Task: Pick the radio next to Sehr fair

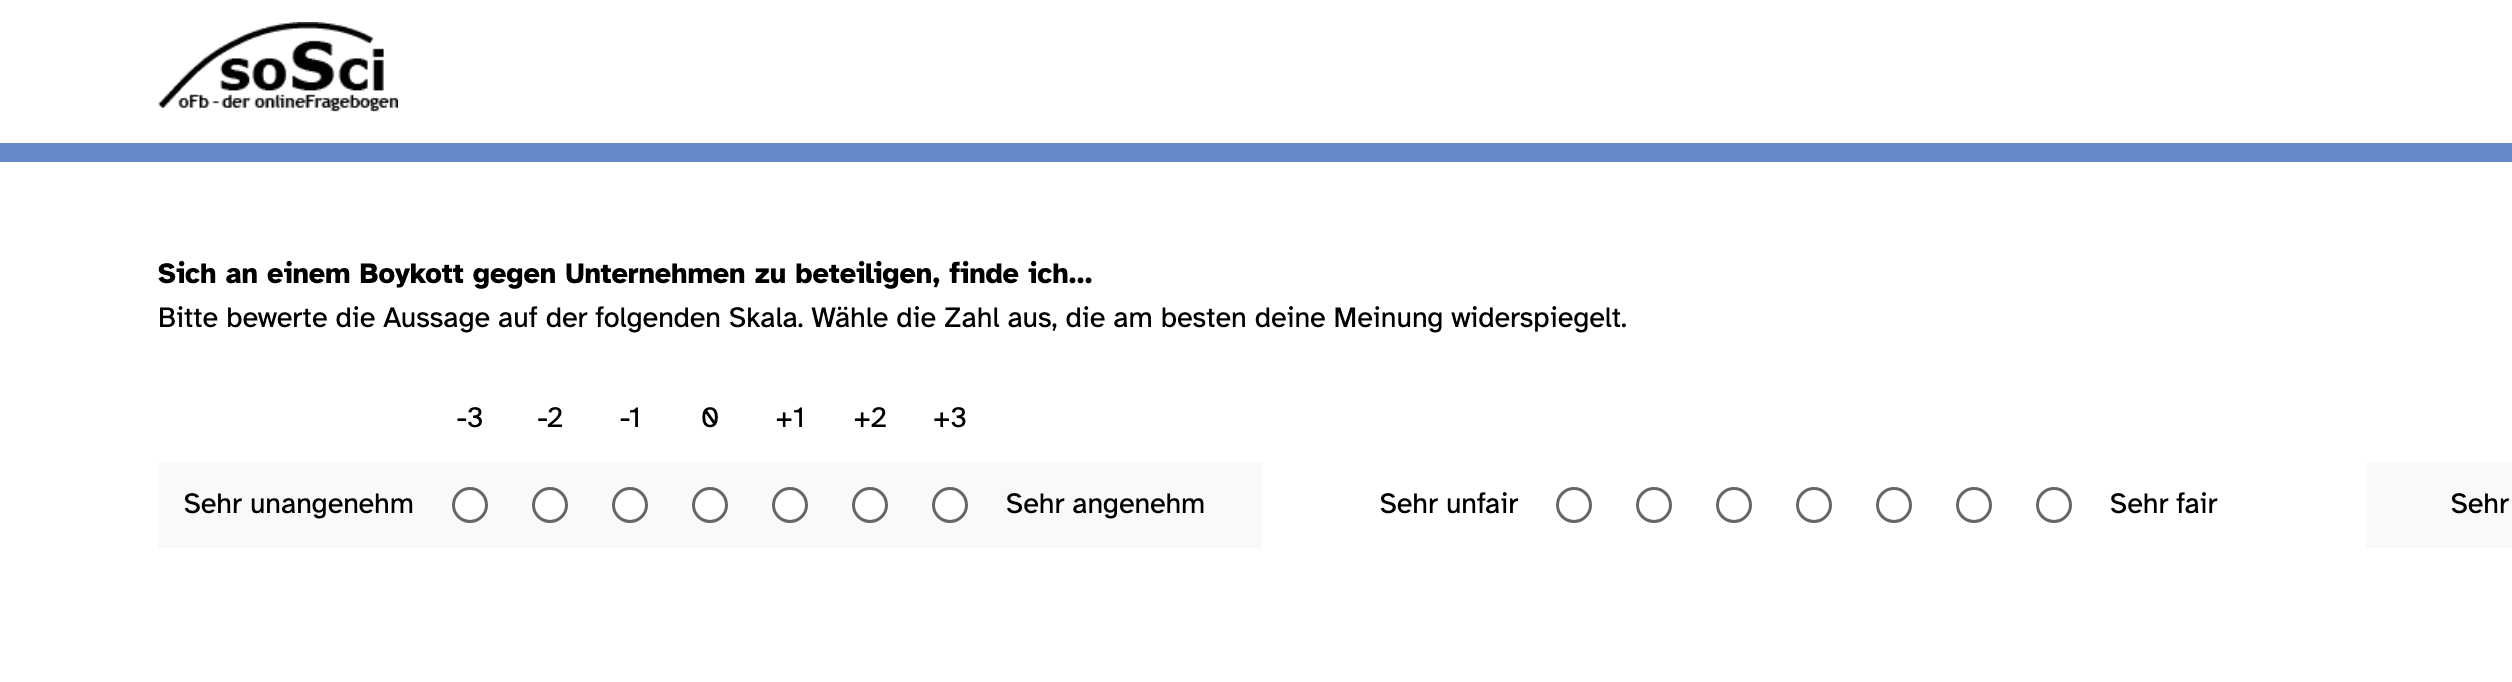Action: [2054, 505]
